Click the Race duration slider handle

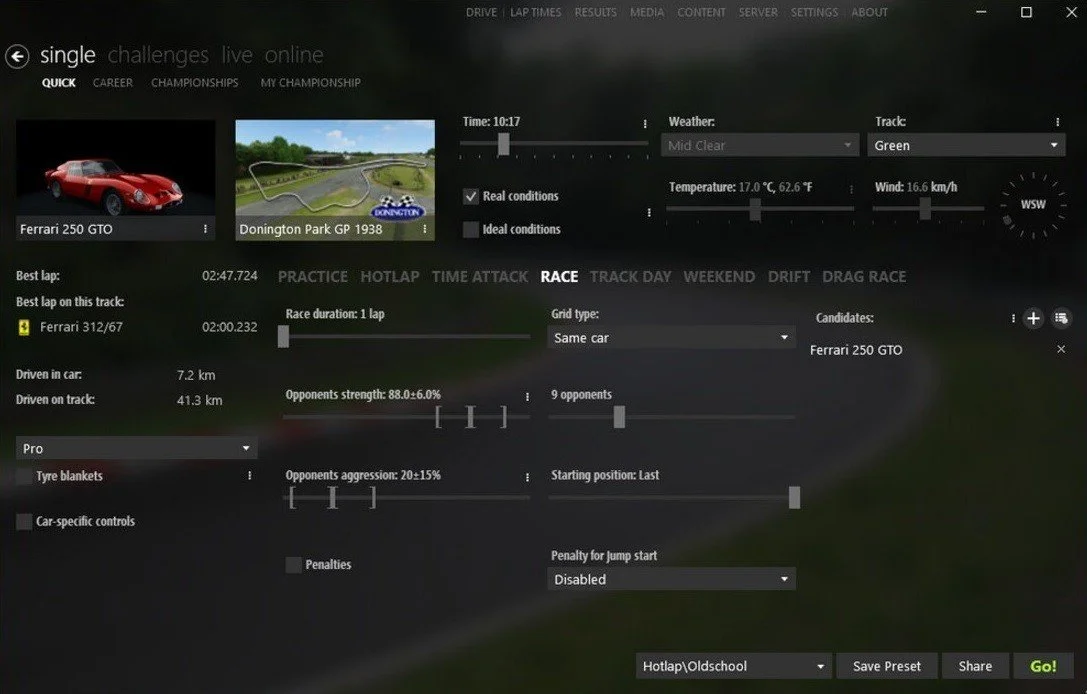click(x=284, y=337)
